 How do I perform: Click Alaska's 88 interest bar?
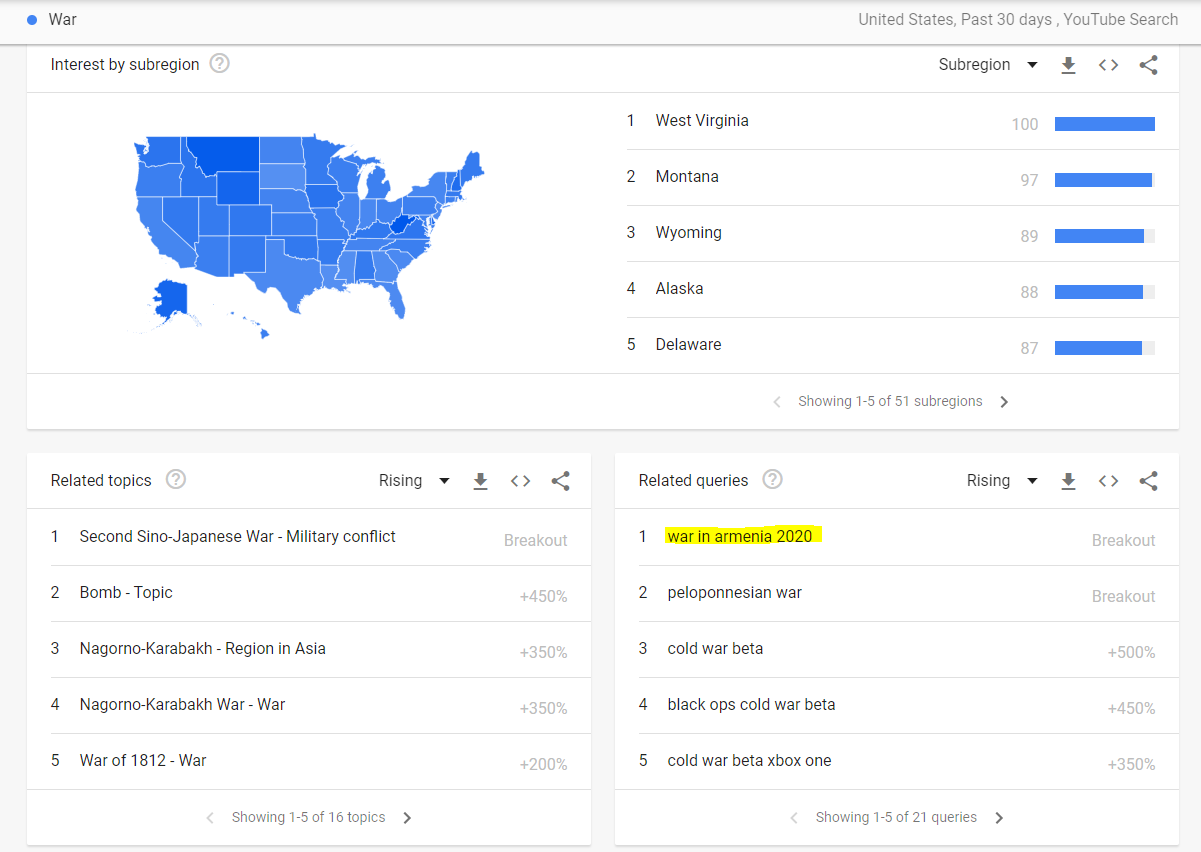pyautogui.click(x=1105, y=292)
